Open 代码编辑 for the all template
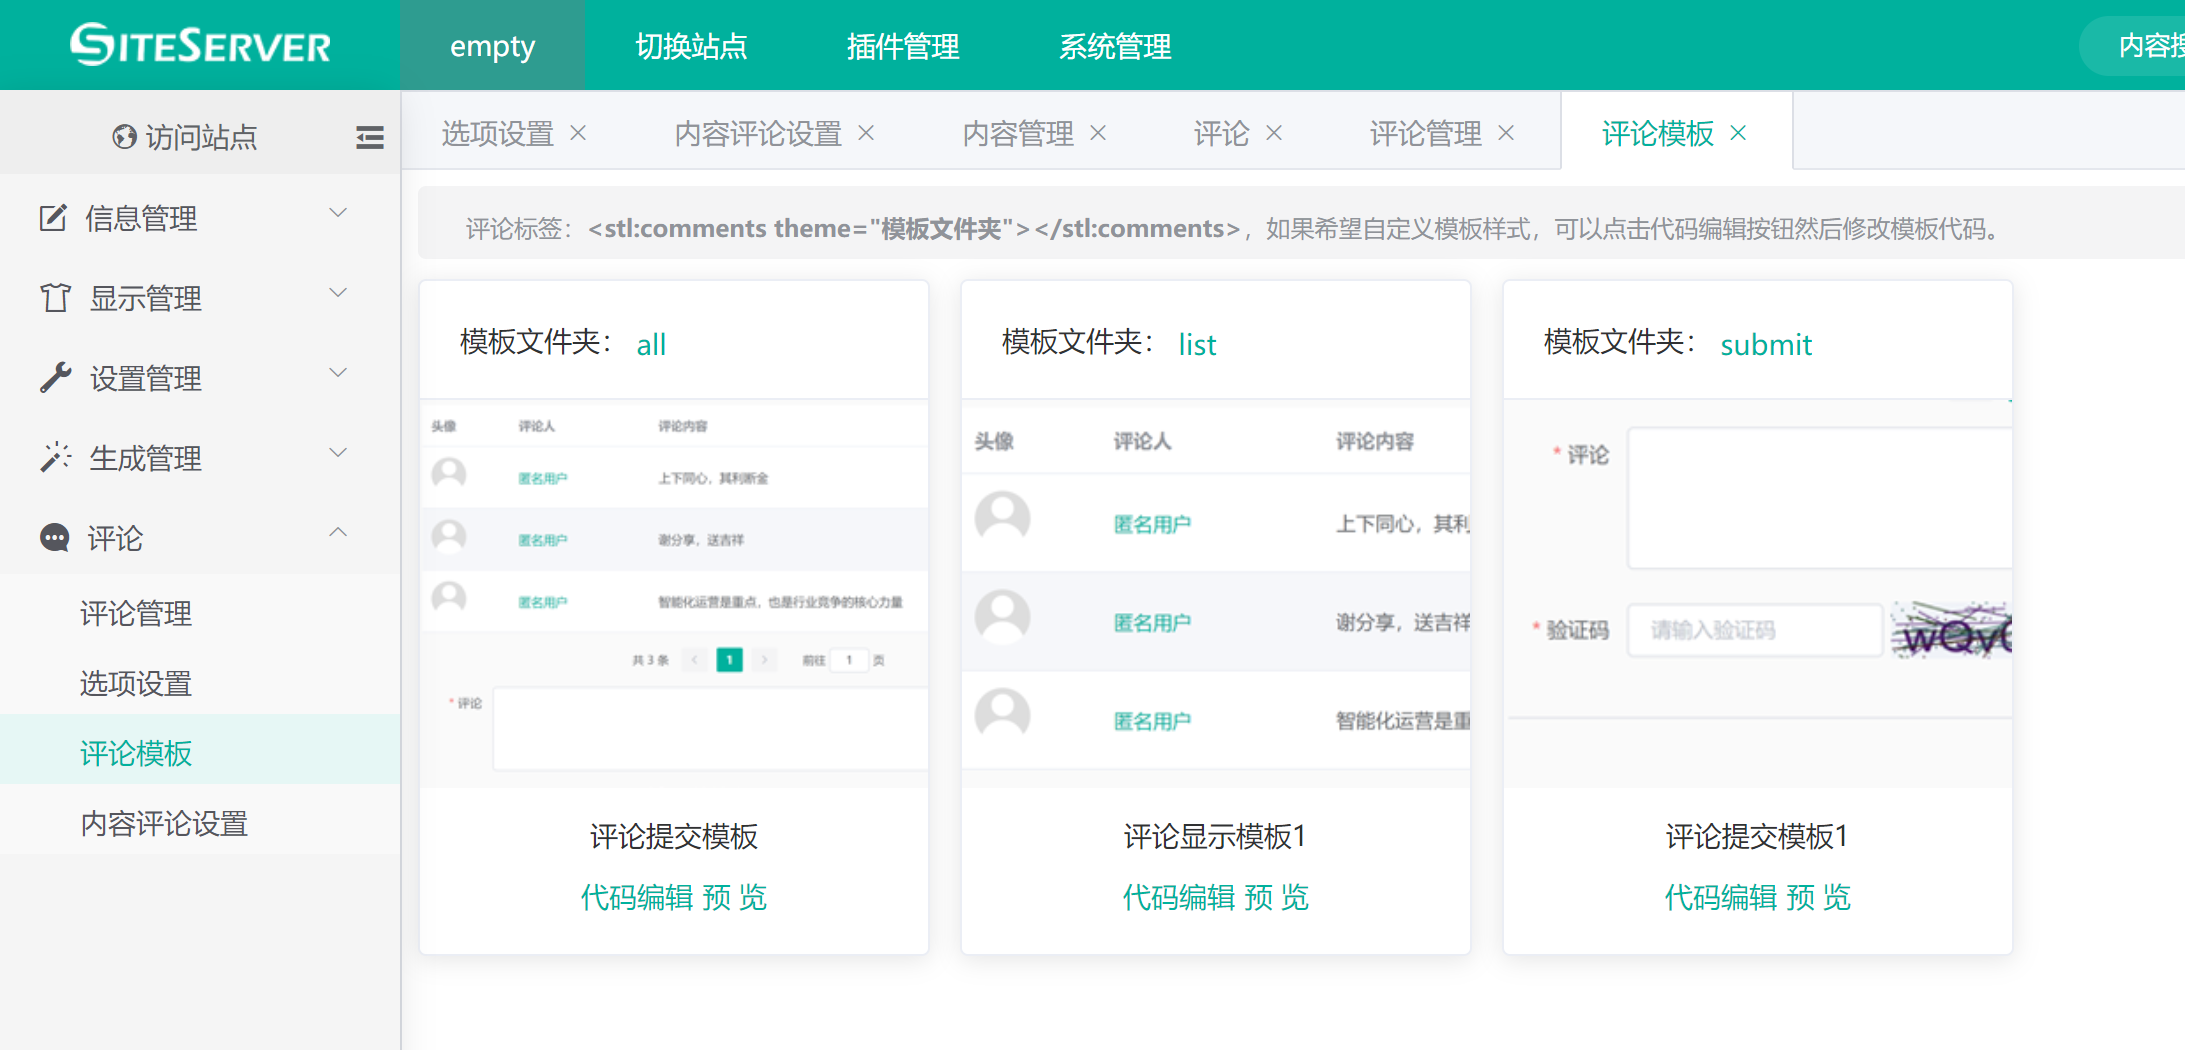This screenshot has height=1050, width=2185. (x=637, y=897)
